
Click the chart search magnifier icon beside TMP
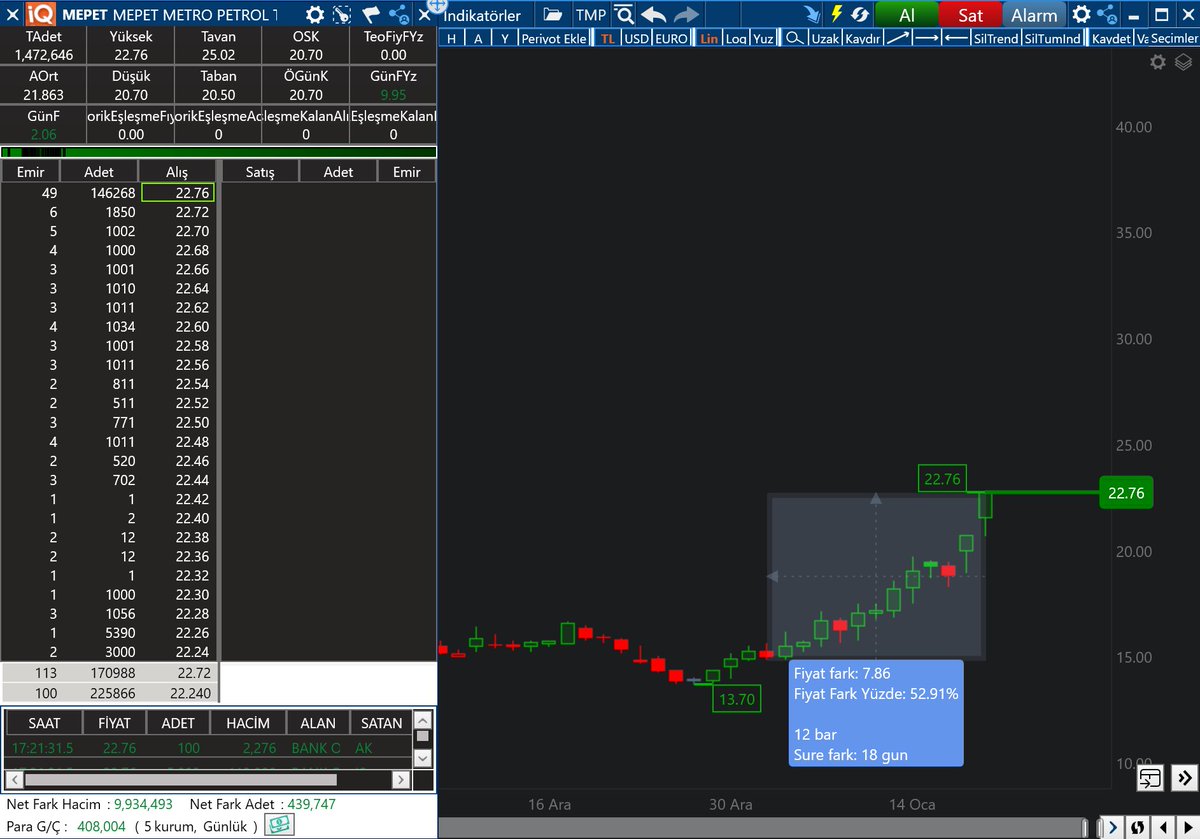624,15
